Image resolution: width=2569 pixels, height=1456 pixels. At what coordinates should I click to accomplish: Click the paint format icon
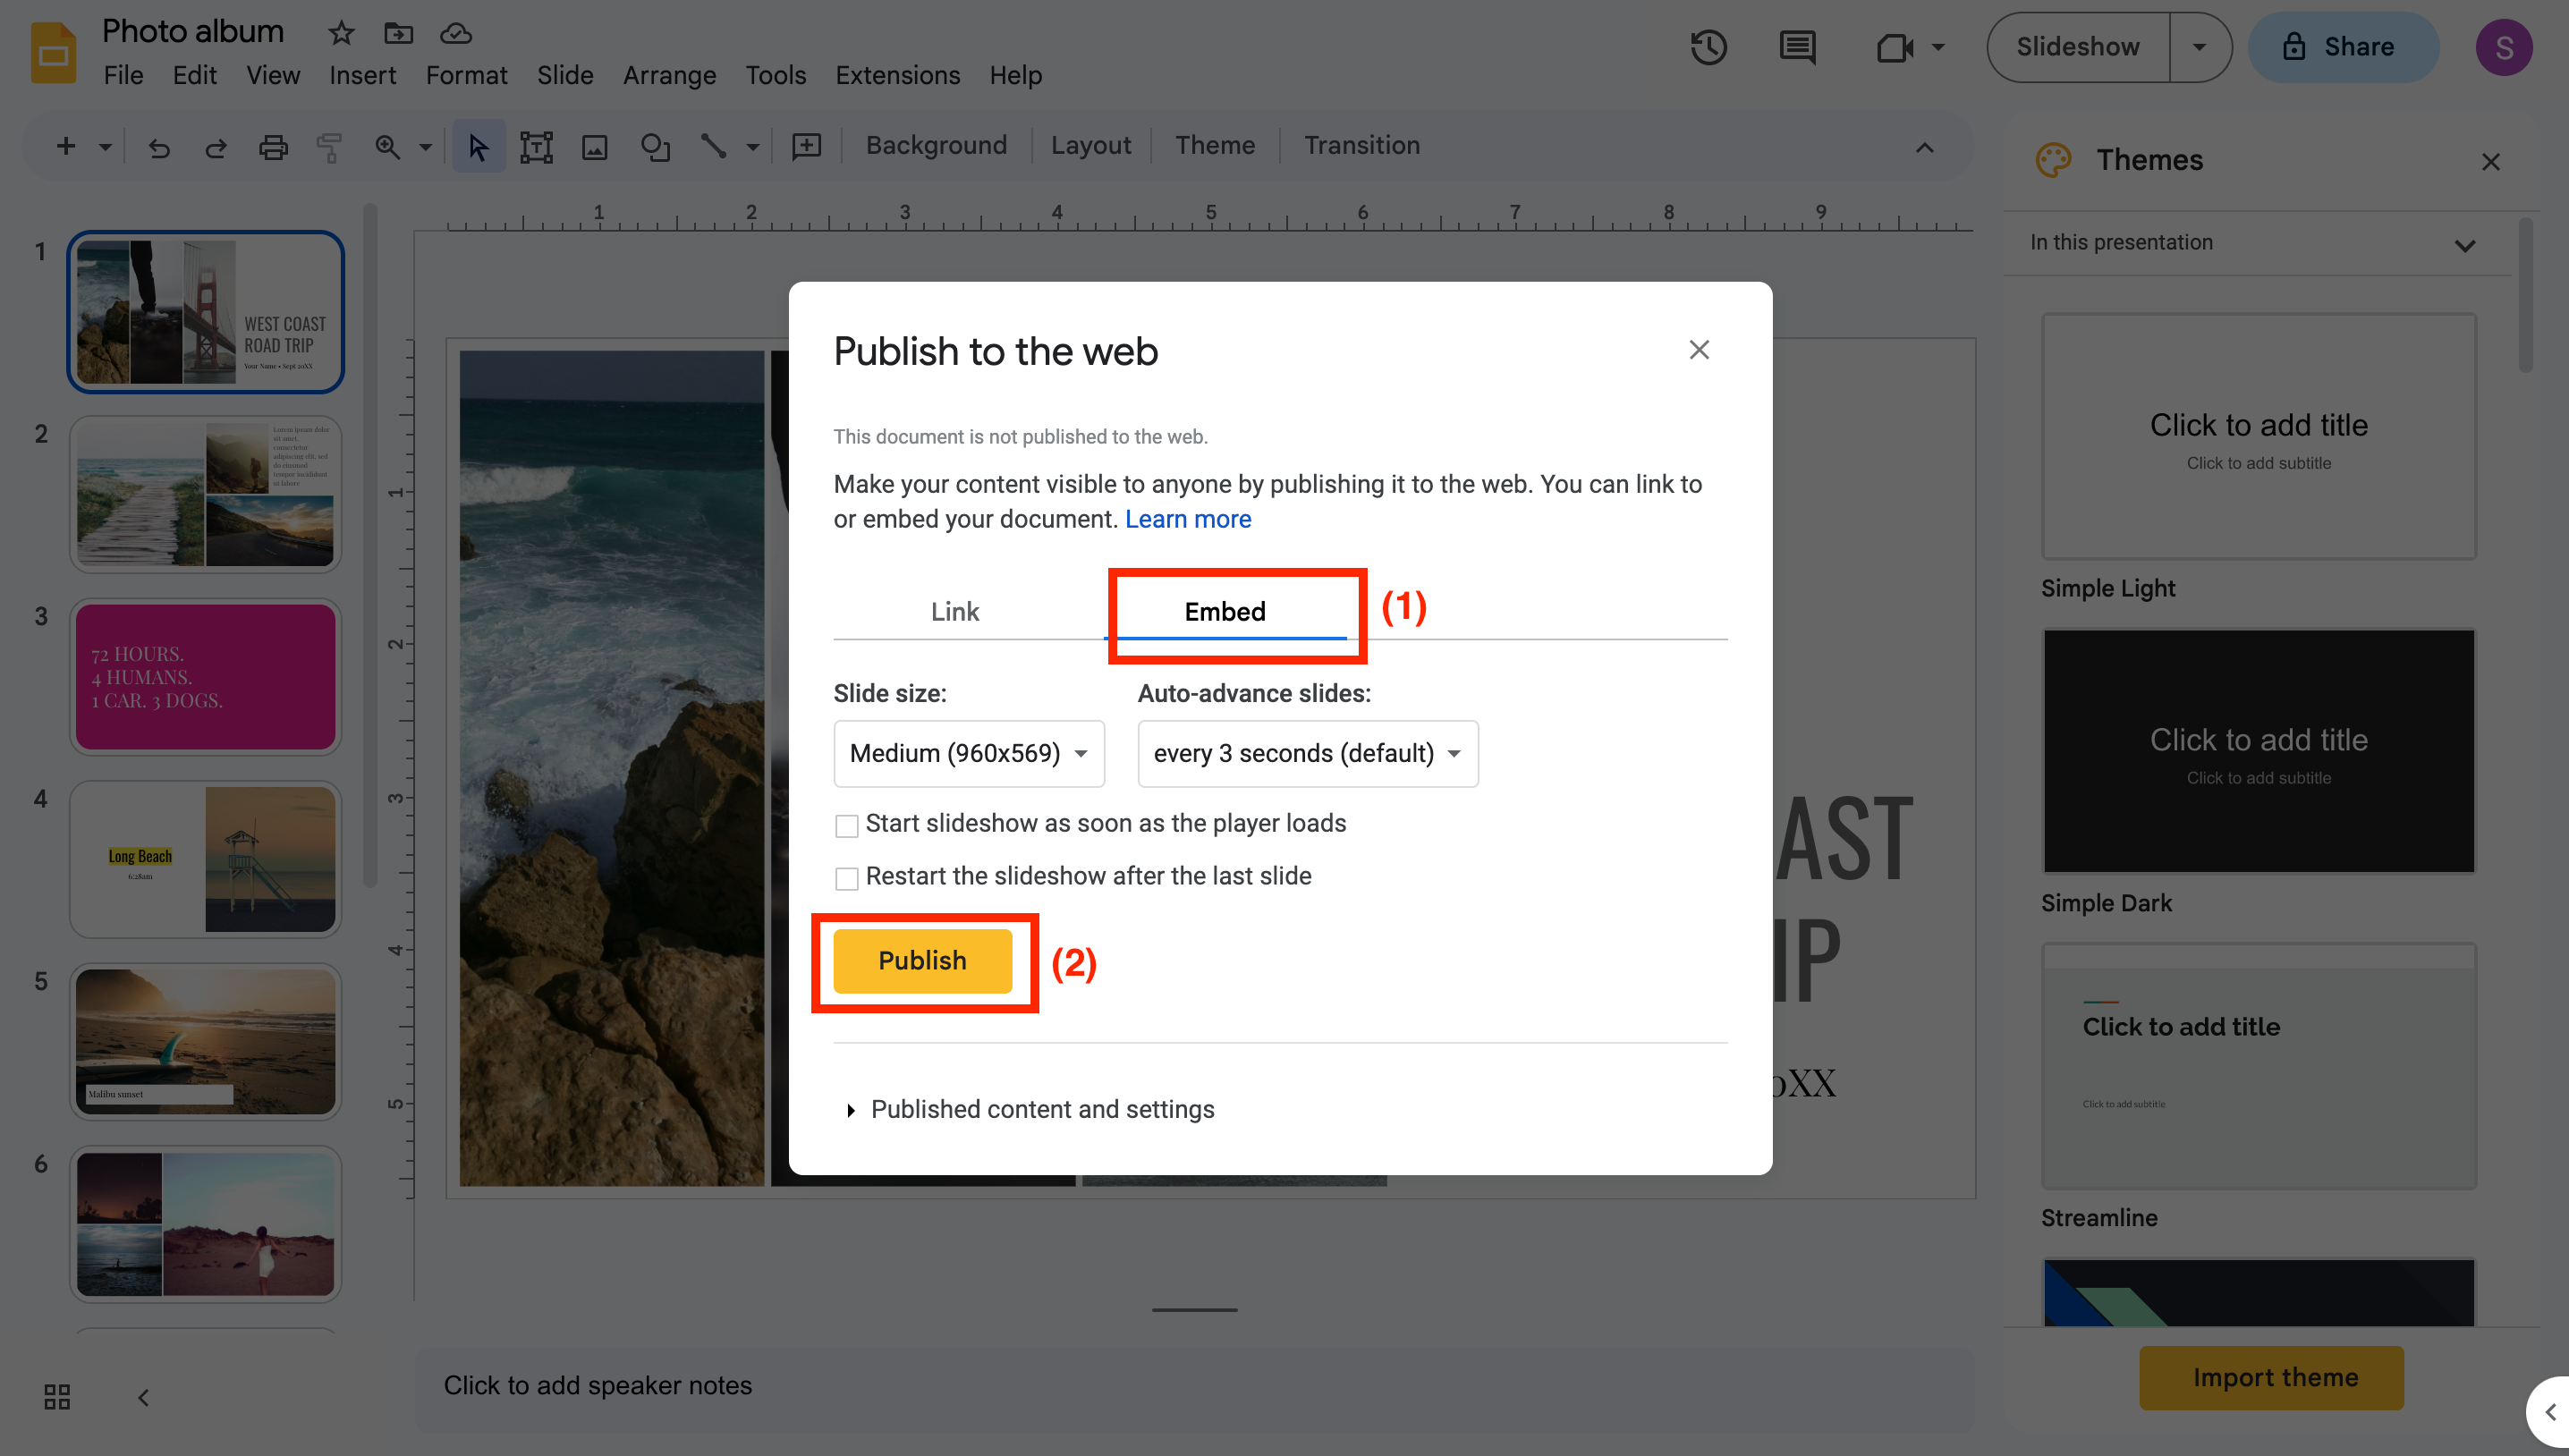(x=329, y=147)
